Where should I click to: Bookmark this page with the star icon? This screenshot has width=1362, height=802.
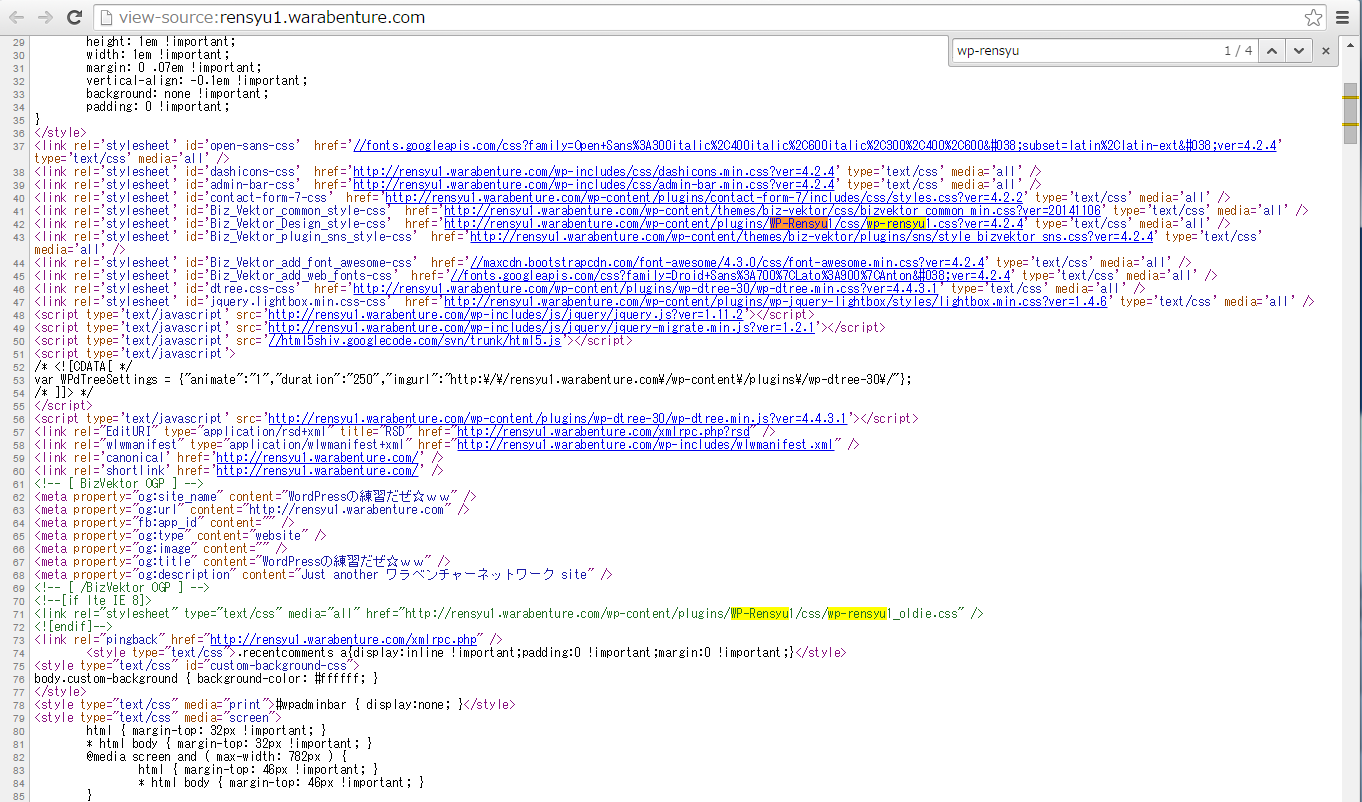point(1313,17)
